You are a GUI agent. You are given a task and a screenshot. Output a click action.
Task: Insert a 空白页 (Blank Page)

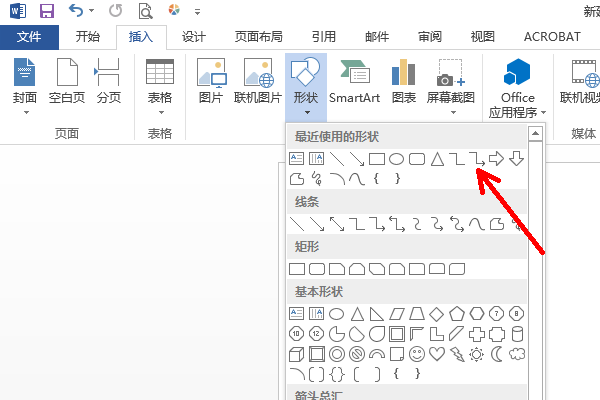coord(67,81)
